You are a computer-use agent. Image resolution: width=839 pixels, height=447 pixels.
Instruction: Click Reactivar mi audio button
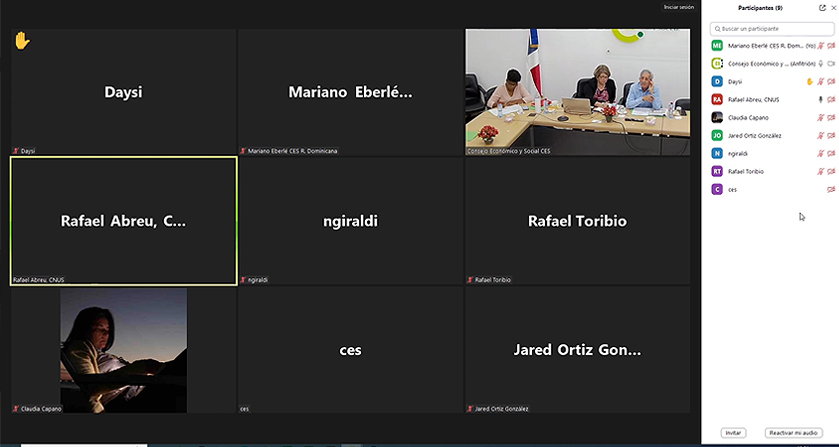794,433
